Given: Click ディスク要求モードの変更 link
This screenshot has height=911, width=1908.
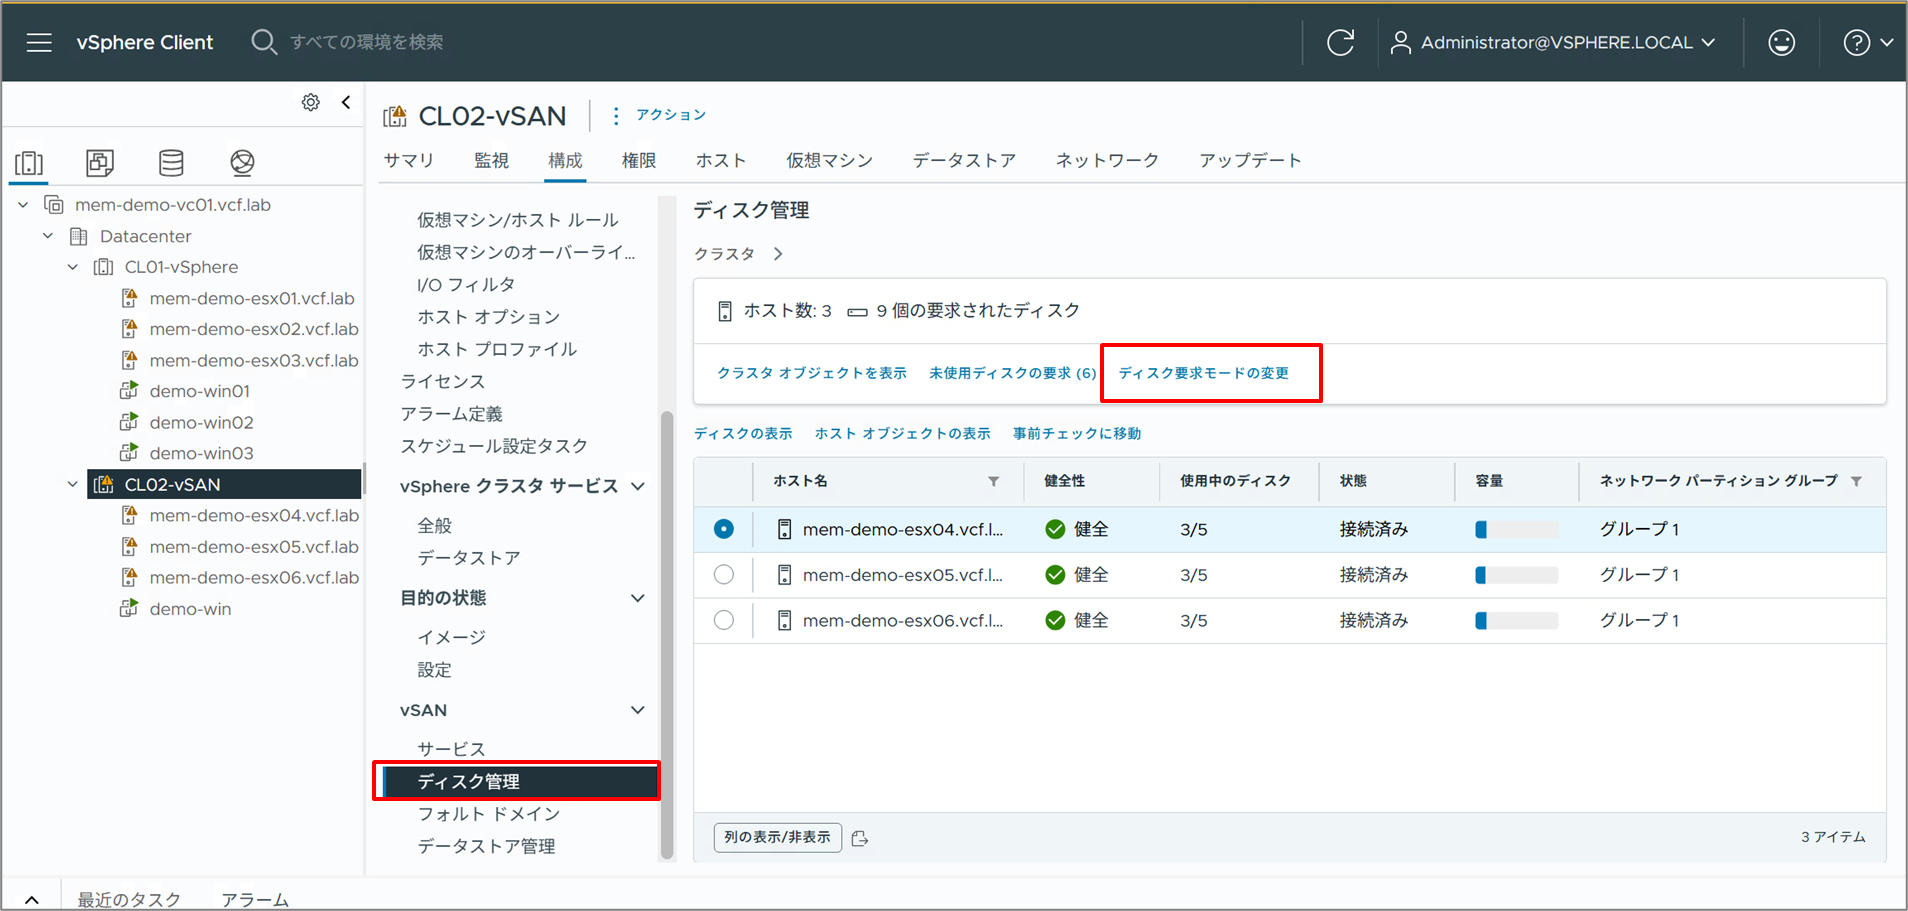Looking at the screenshot, I should point(1203,373).
